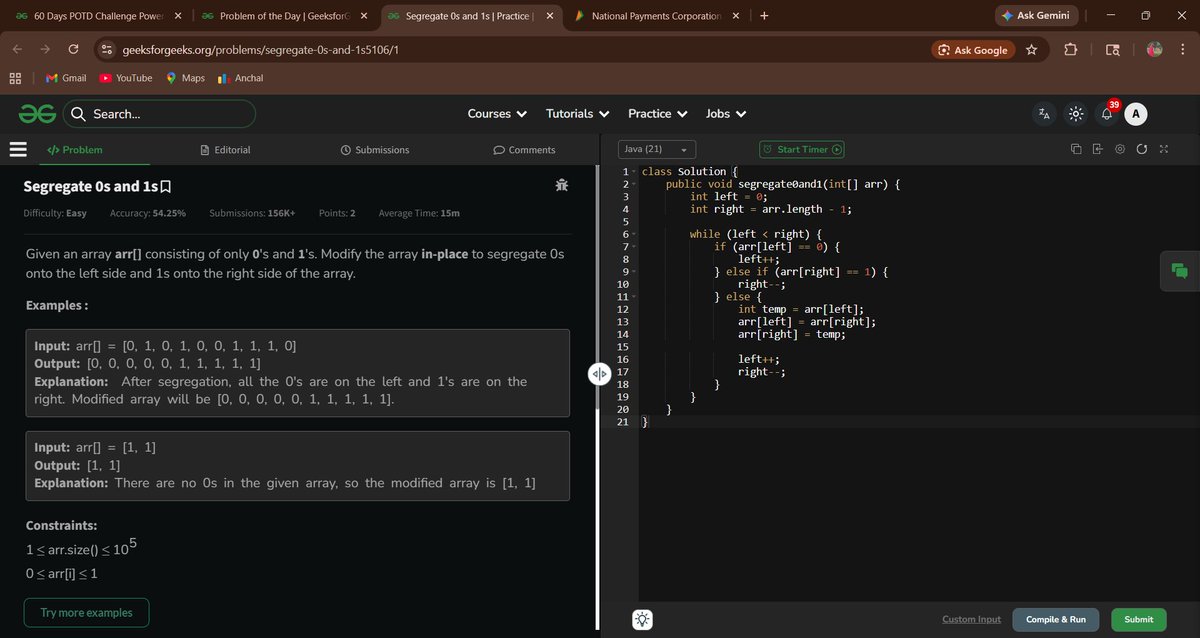Close the Segregate 0s and 1s browser tab
This screenshot has width=1200, height=638.
(549, 16)
